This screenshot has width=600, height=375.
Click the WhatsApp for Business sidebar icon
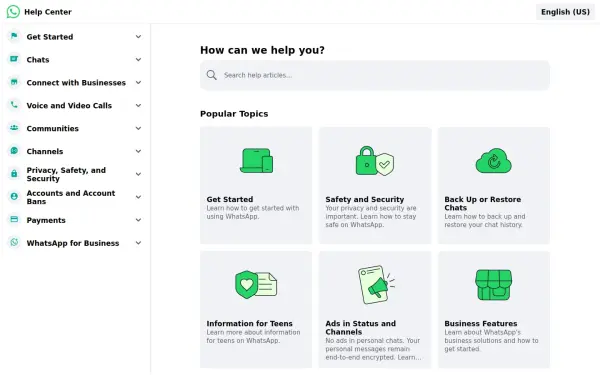coord(14,243)
